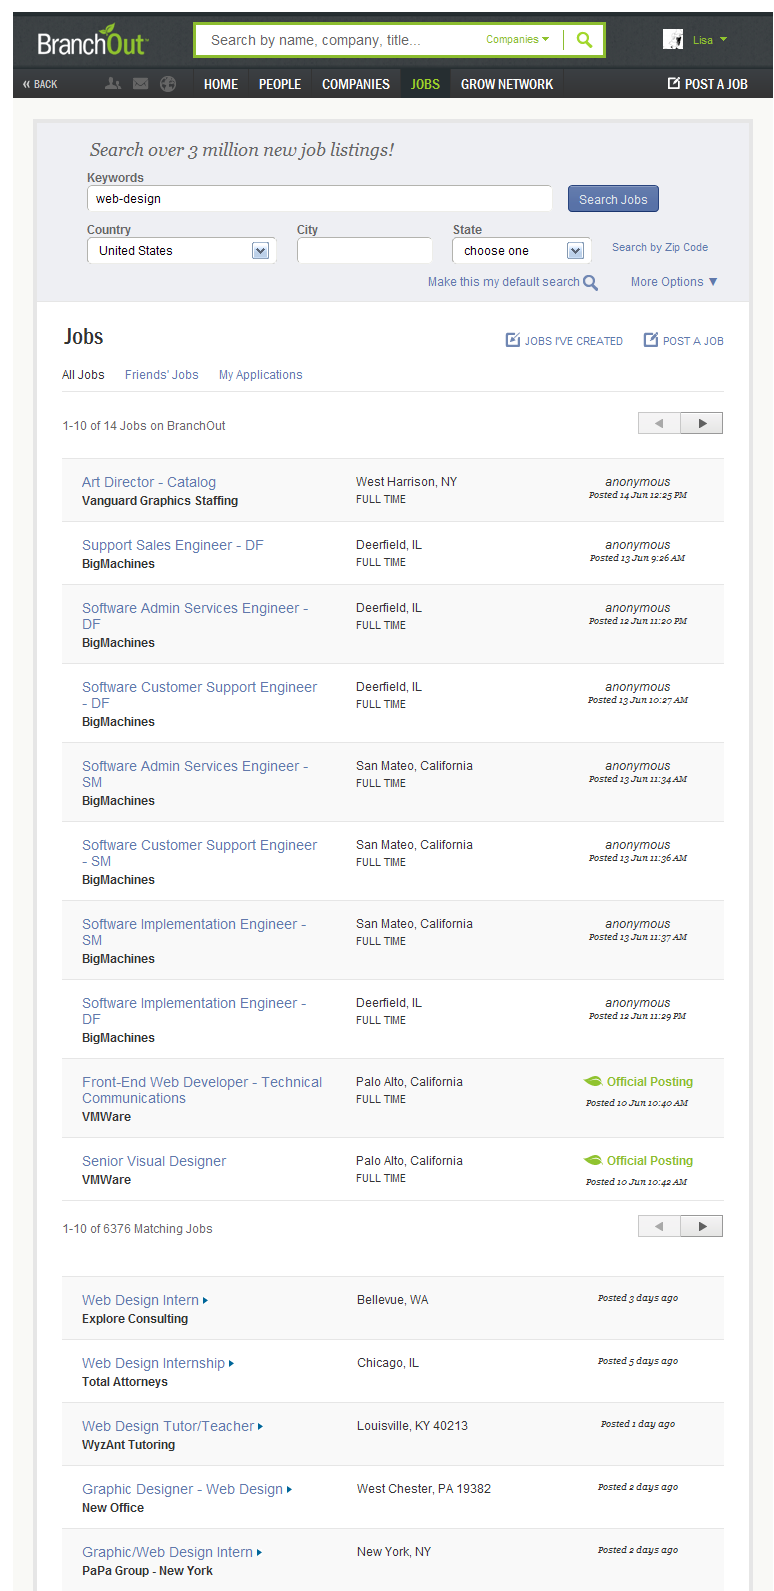Viewport: 774px width, 1591px height.
Task: Go to PEOPLE in navigation bar
Action: click(x=280, y=84)
